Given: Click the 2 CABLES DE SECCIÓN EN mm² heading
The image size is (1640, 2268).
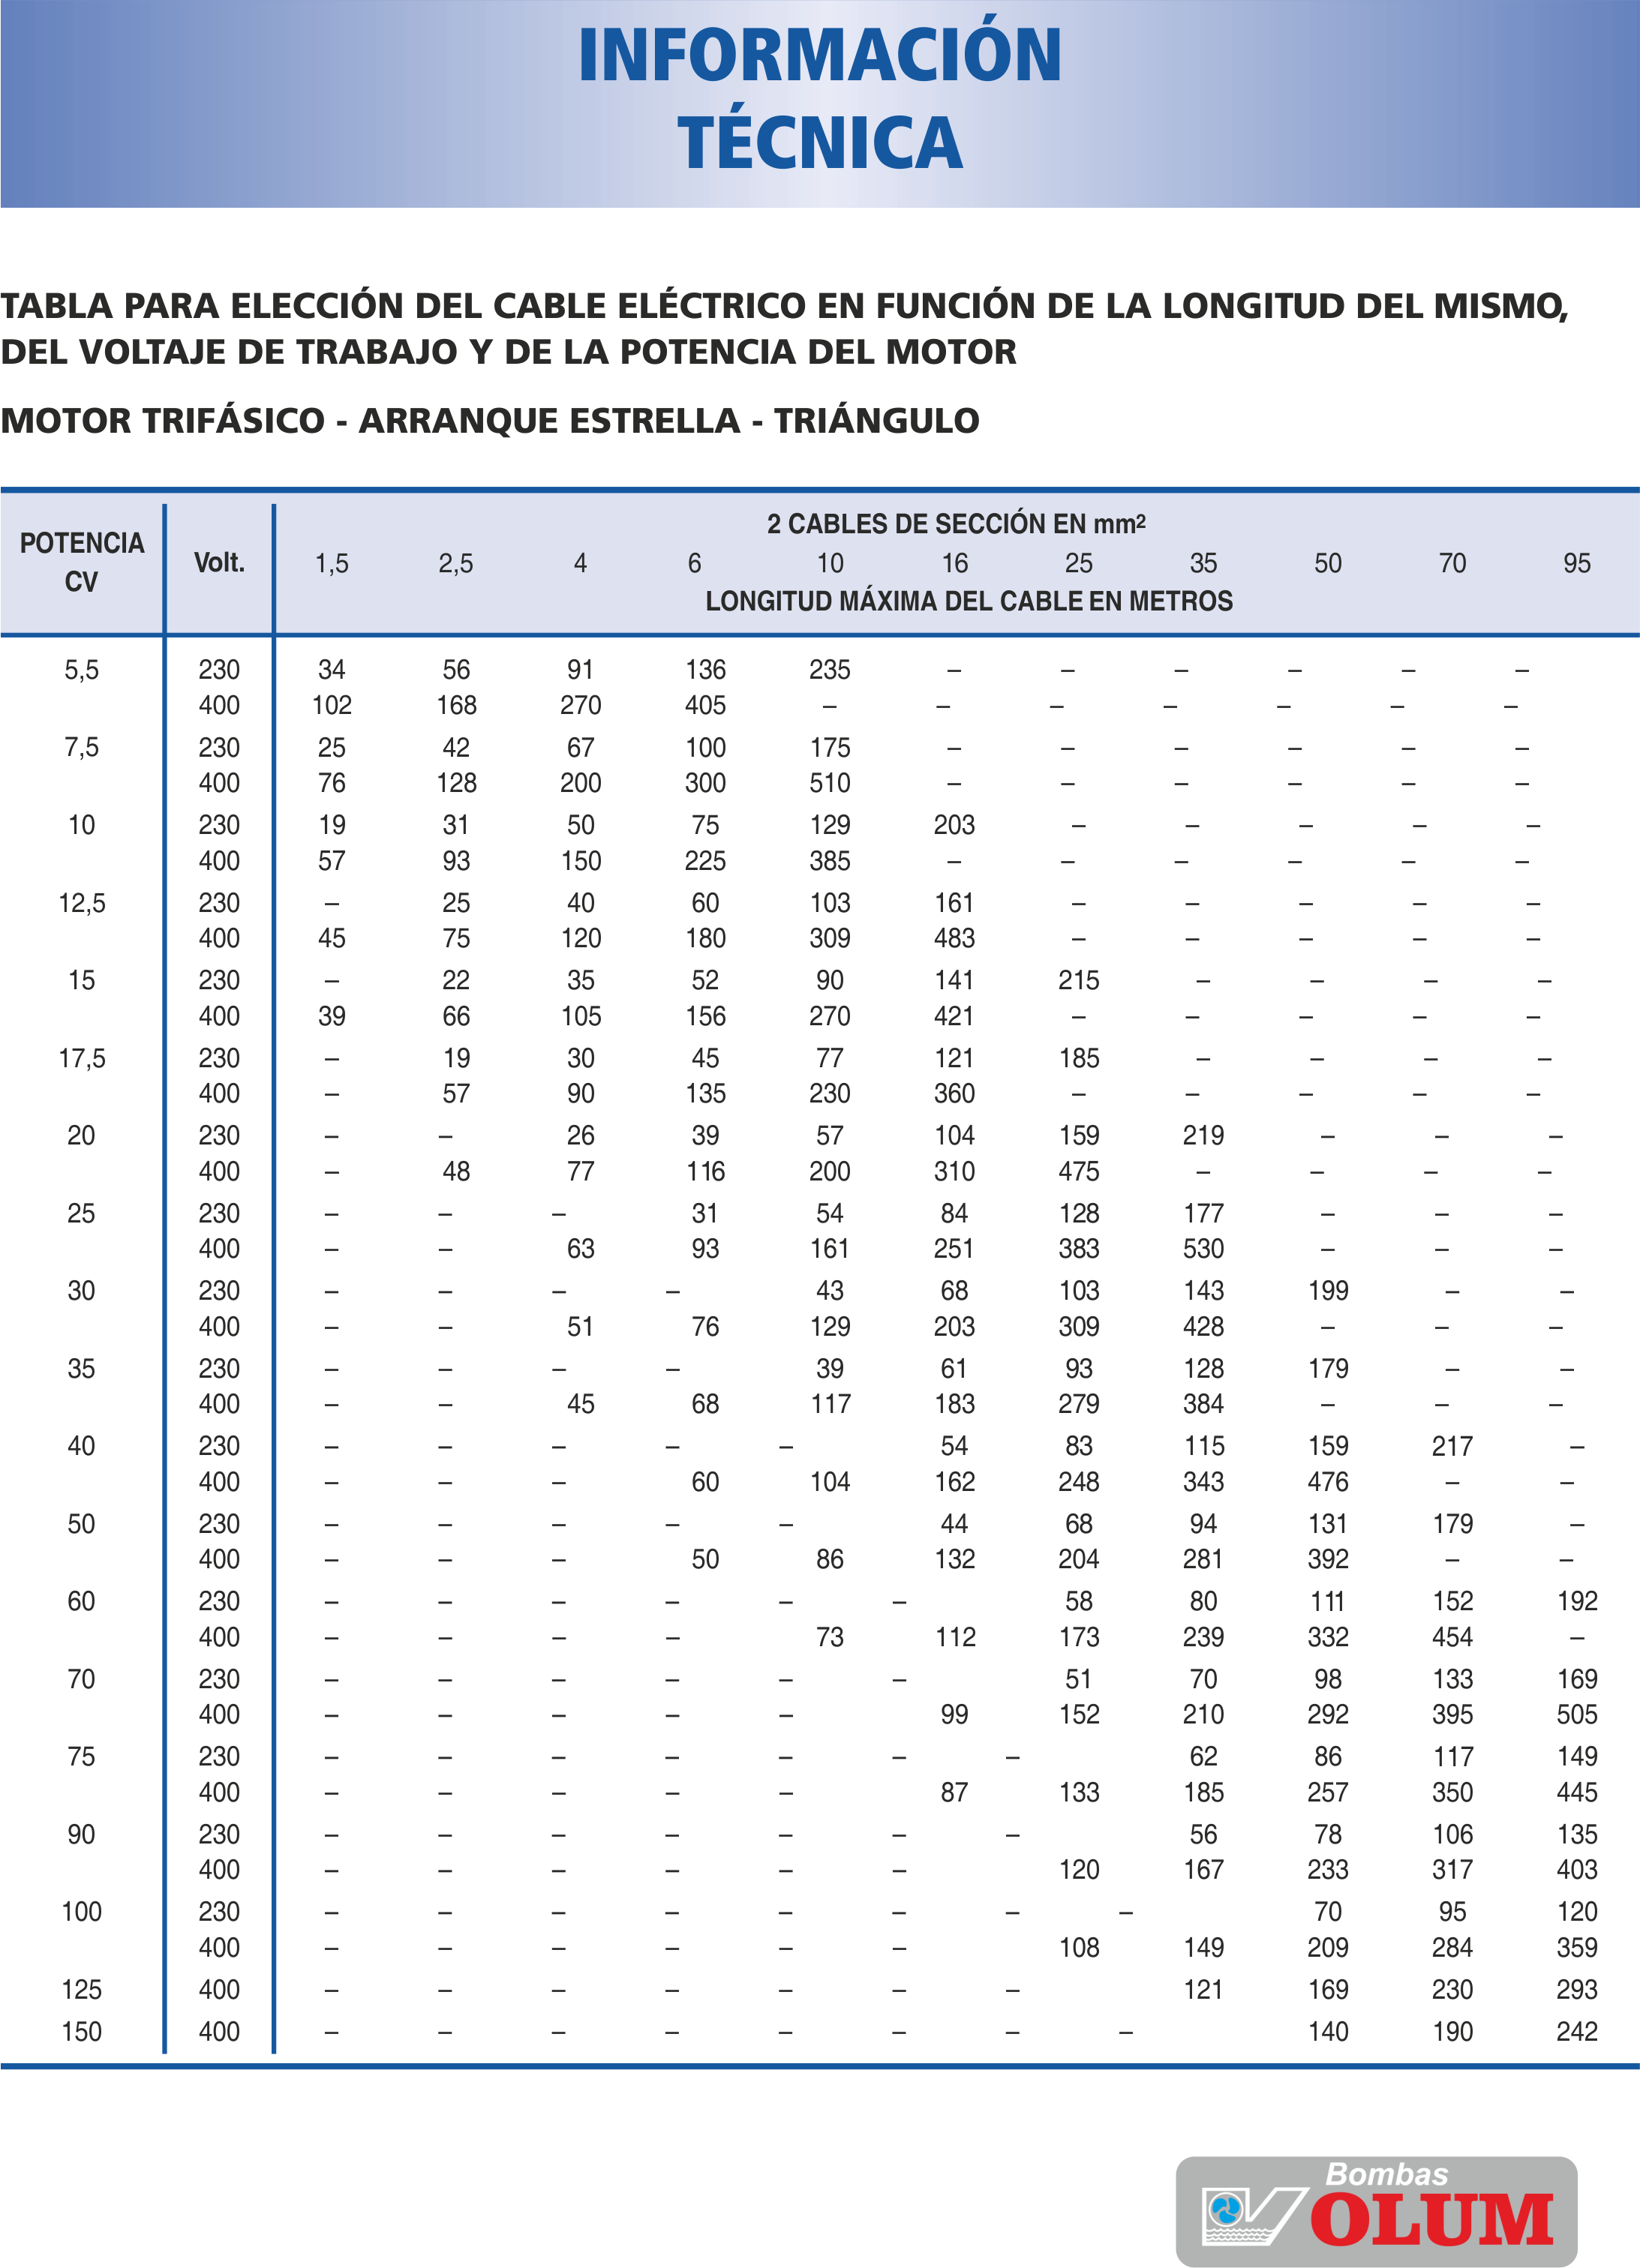Looking at the screenshot, I should pyautogui.click(x=956, y=524).
